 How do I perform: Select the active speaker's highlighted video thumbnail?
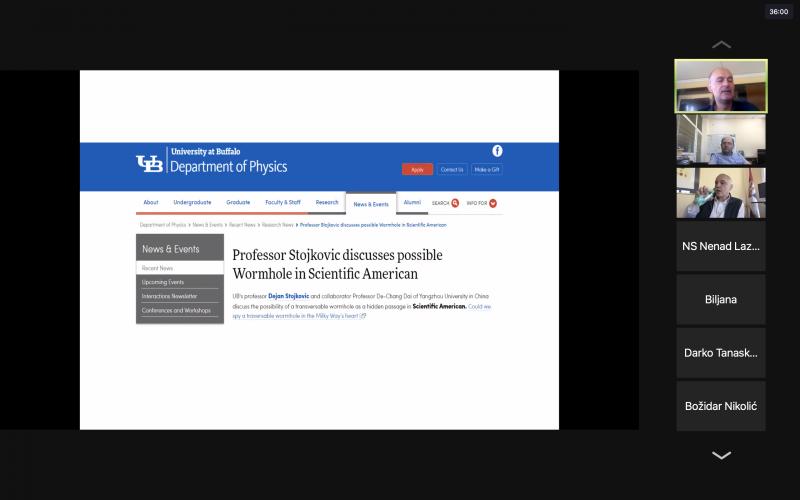point(721,86)
